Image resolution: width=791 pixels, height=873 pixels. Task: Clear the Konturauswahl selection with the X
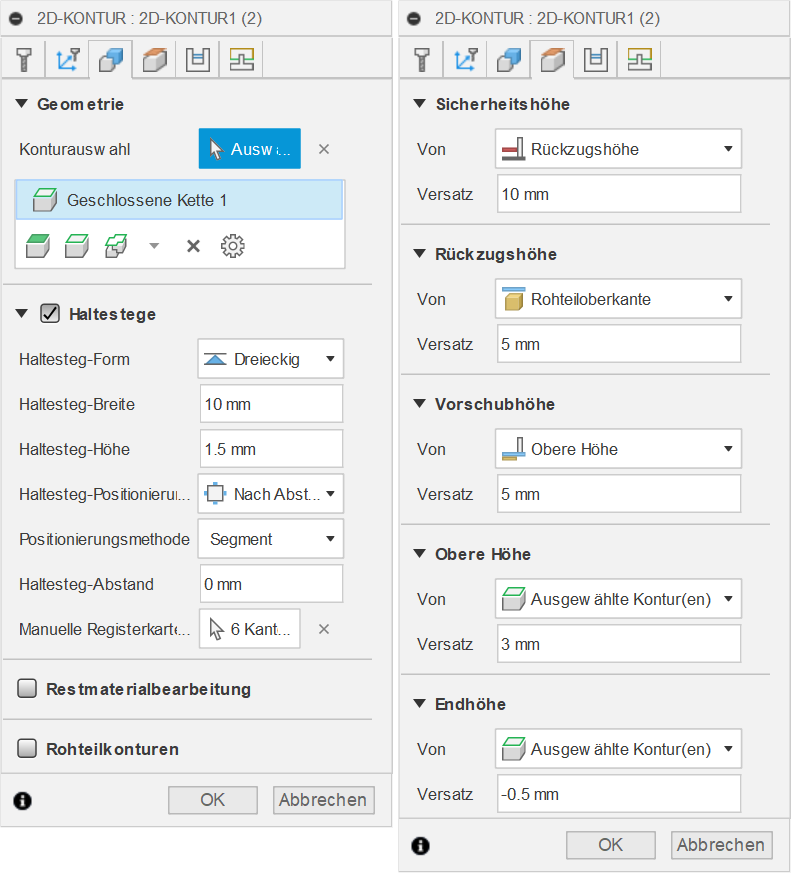click(x=323, y=149)
